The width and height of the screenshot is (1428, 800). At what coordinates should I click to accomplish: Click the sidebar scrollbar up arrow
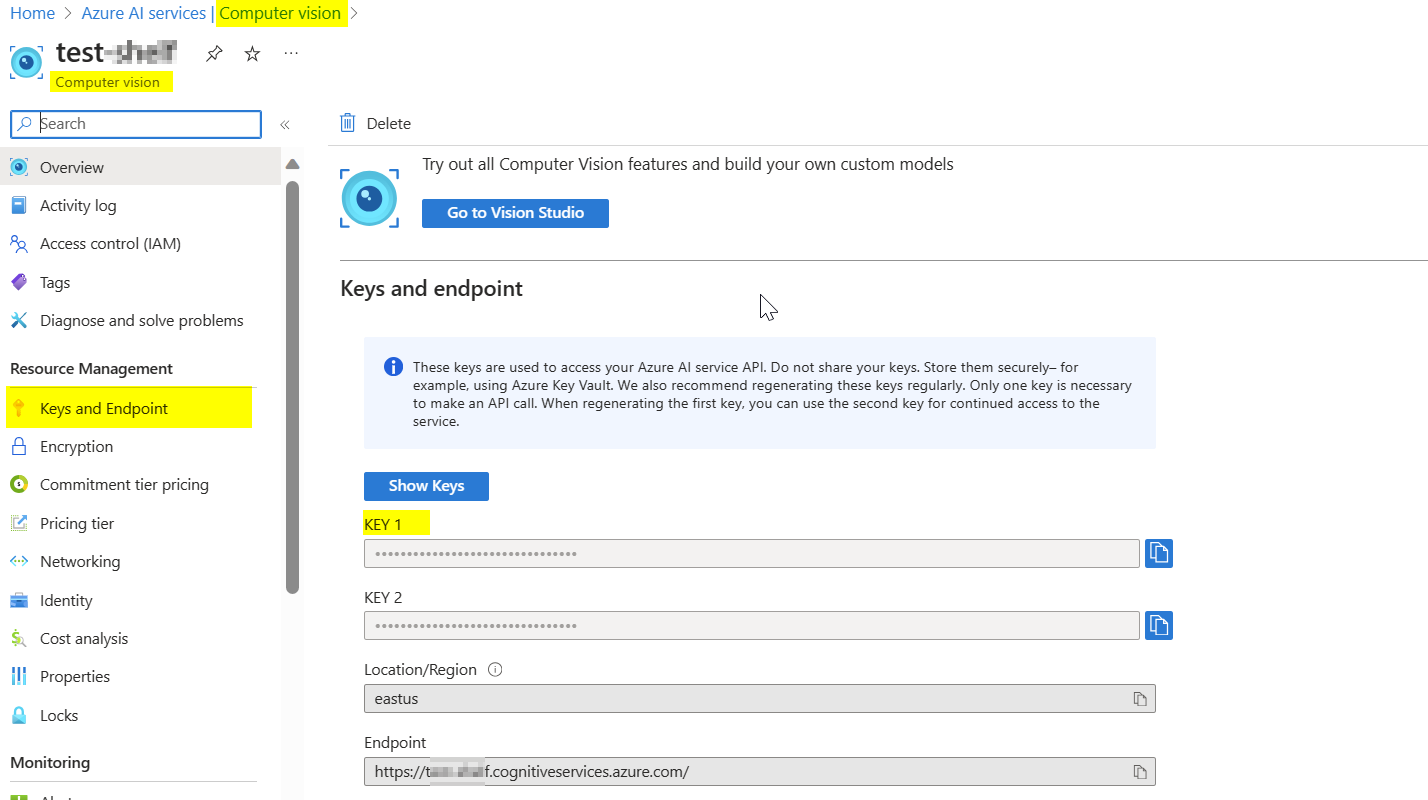[x=292, y=164]
